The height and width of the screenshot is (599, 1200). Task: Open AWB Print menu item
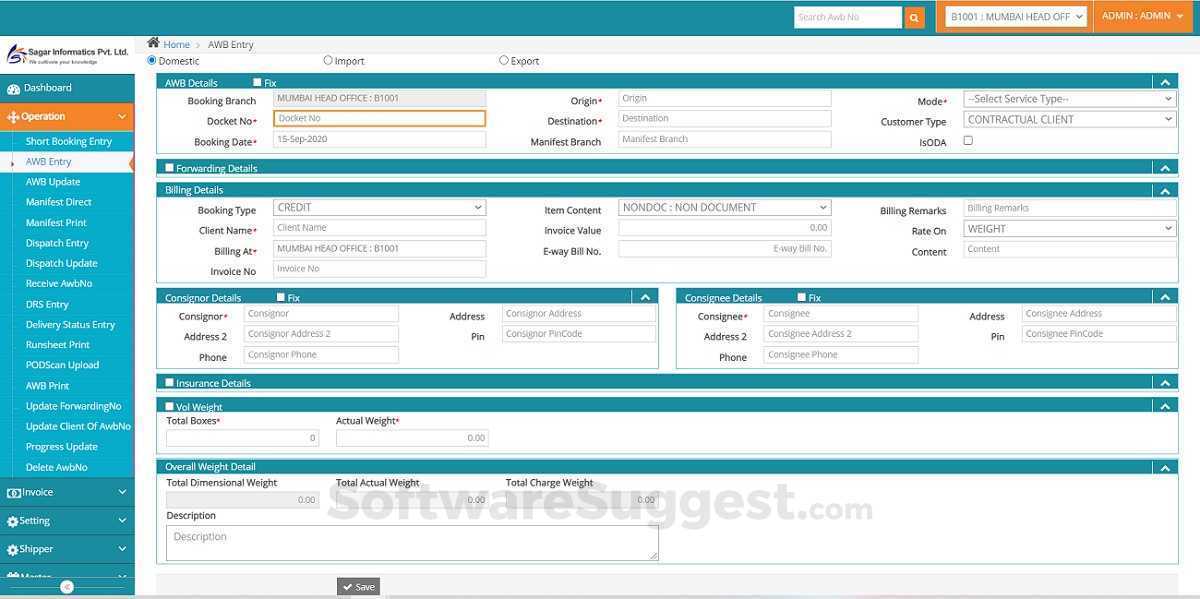[x=48, y=386]
